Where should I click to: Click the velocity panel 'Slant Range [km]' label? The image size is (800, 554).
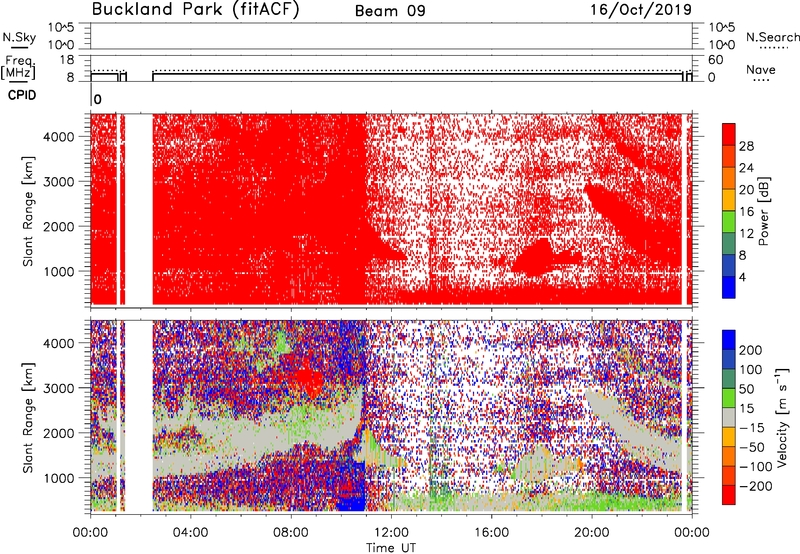[x=28, y=417]
